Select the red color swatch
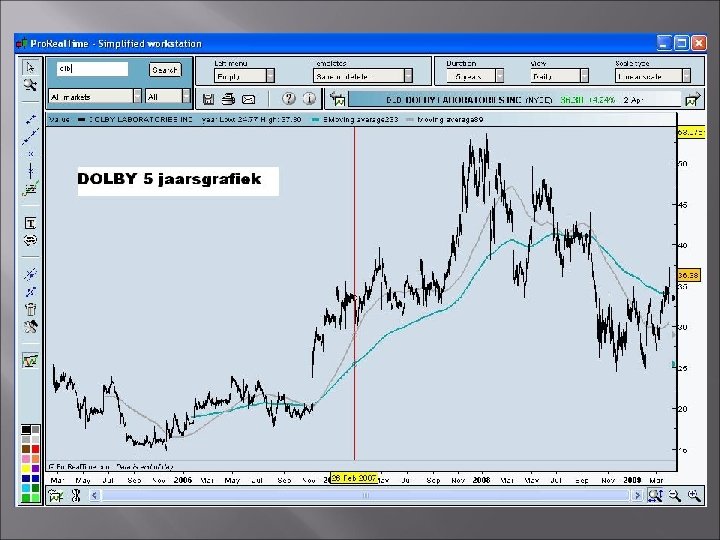 point(35,449)
